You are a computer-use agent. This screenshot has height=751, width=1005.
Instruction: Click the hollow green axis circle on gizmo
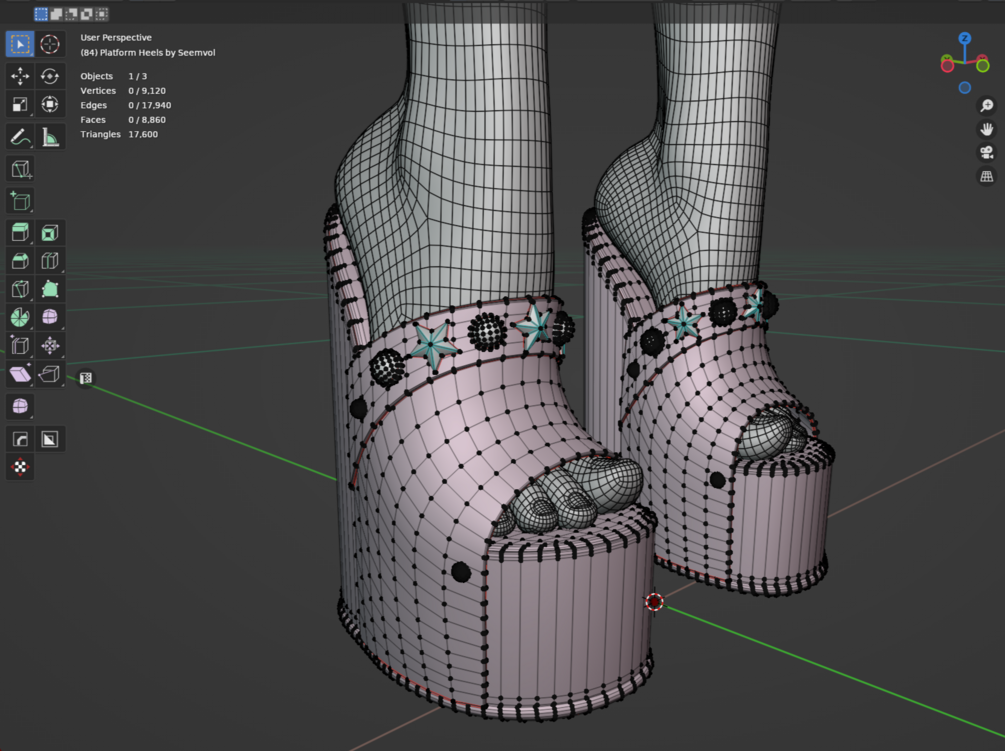[x=983, y=65]
